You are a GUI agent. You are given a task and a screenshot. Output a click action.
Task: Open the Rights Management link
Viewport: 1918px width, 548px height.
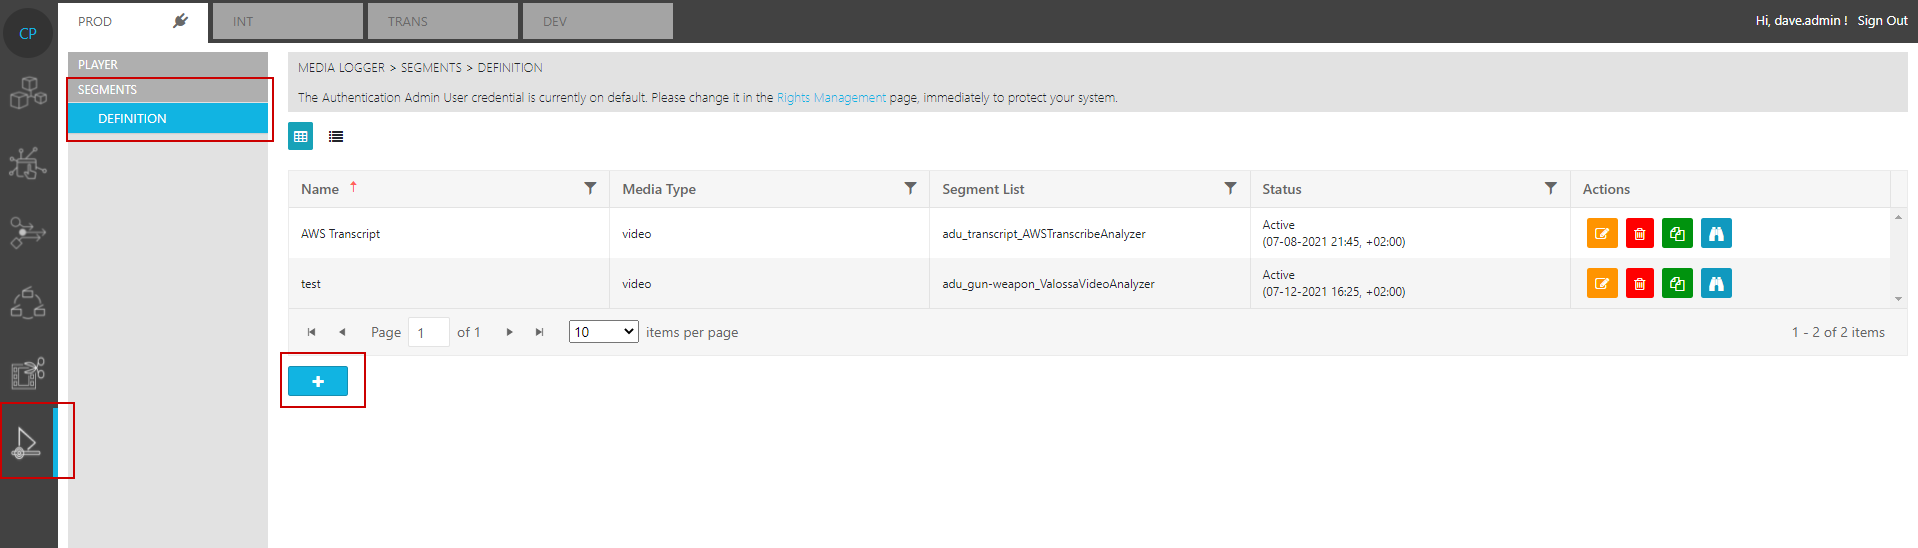point(831,98)
